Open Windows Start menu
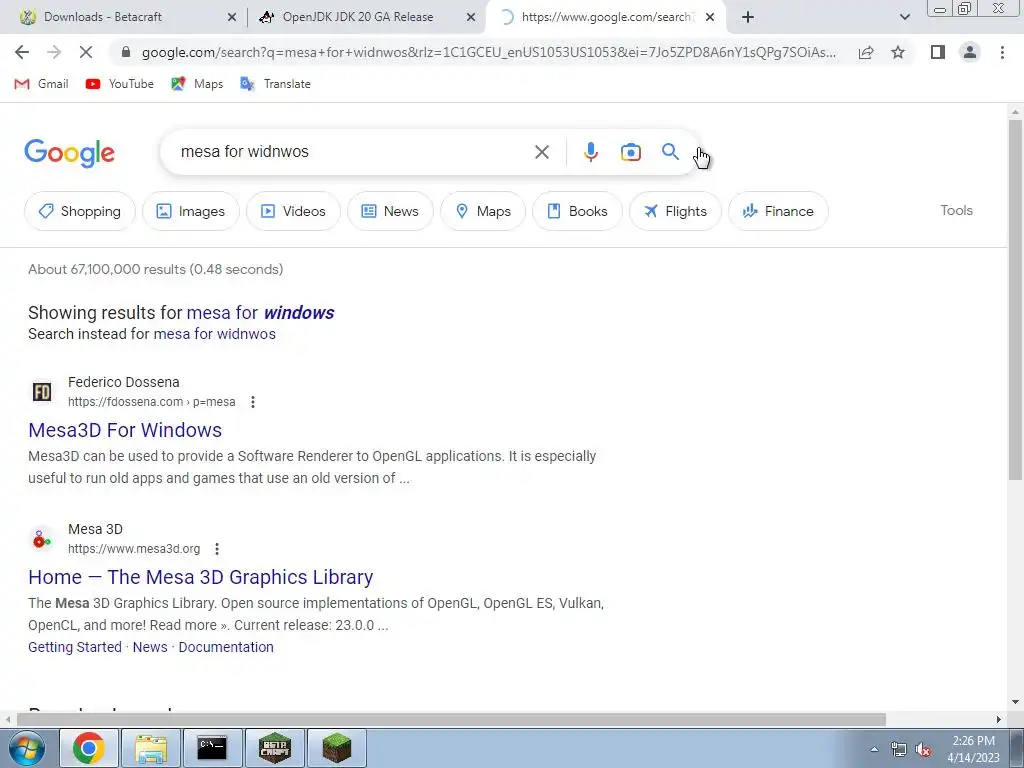This screenshot has width=1024, height=768. 27,748
